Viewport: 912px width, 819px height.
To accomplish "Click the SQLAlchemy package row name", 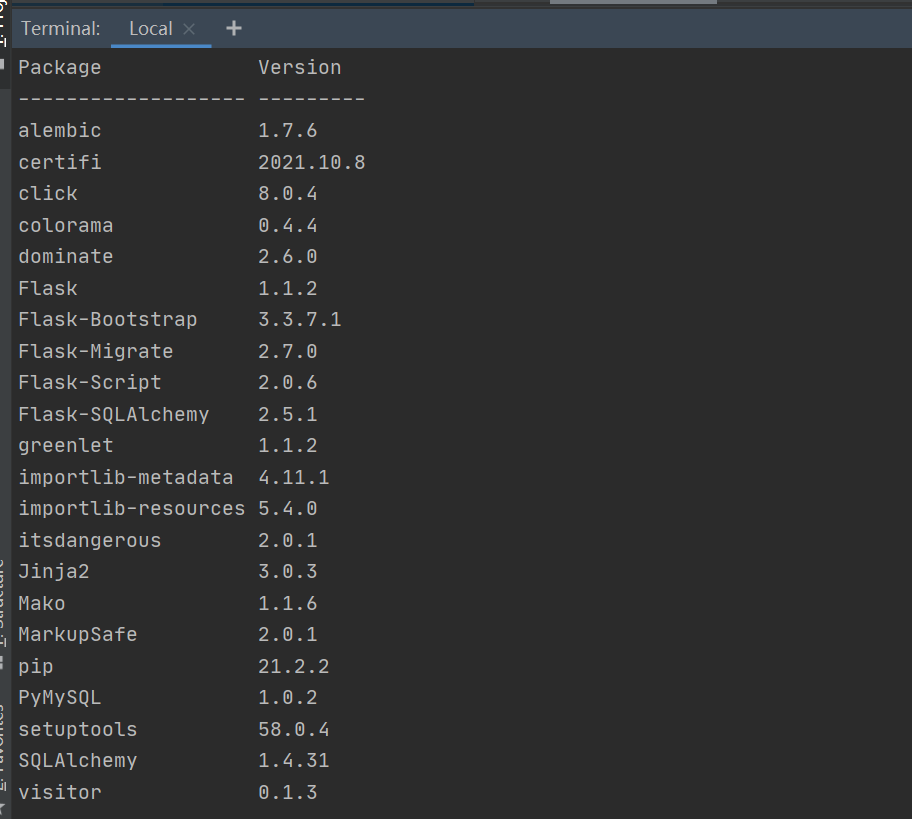I will point(78,760).
